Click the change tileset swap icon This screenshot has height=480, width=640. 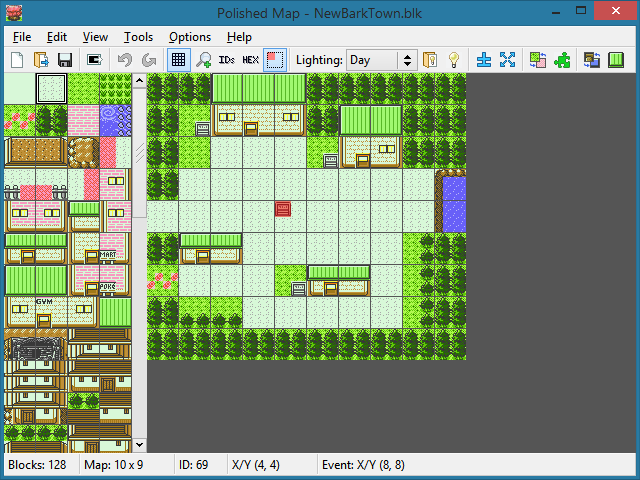coord(538,60)
